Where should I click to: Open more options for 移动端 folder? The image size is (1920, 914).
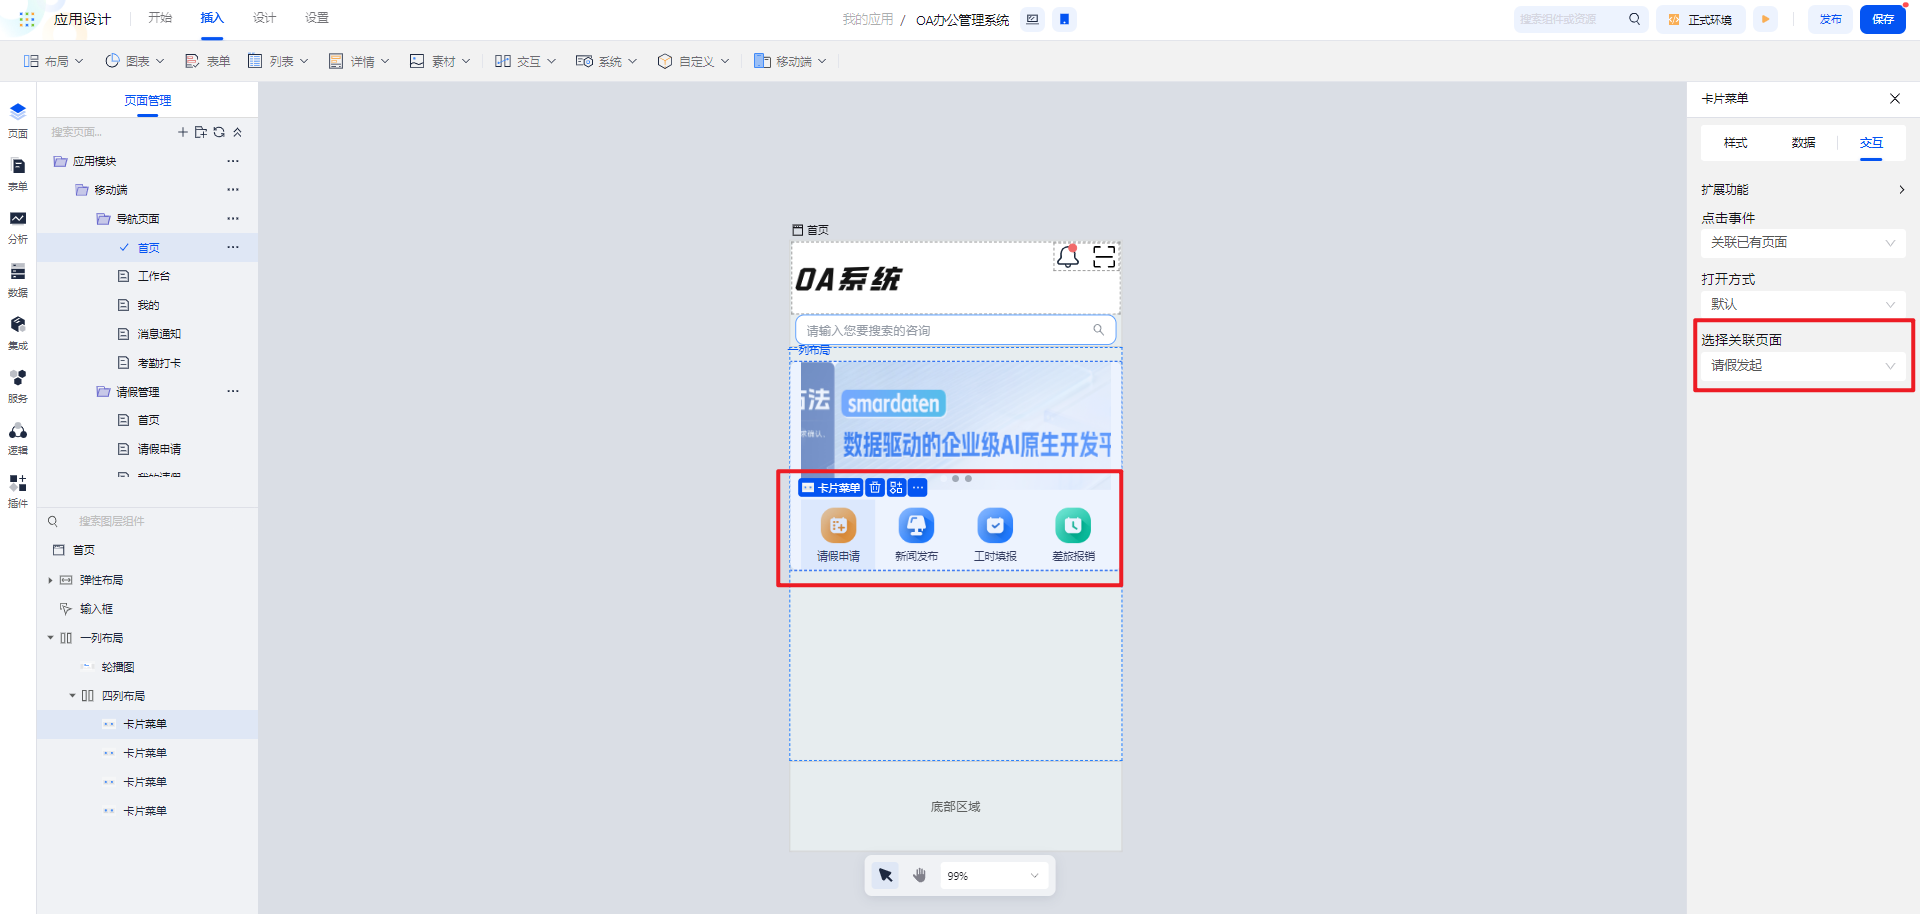(x=233, y=190)
